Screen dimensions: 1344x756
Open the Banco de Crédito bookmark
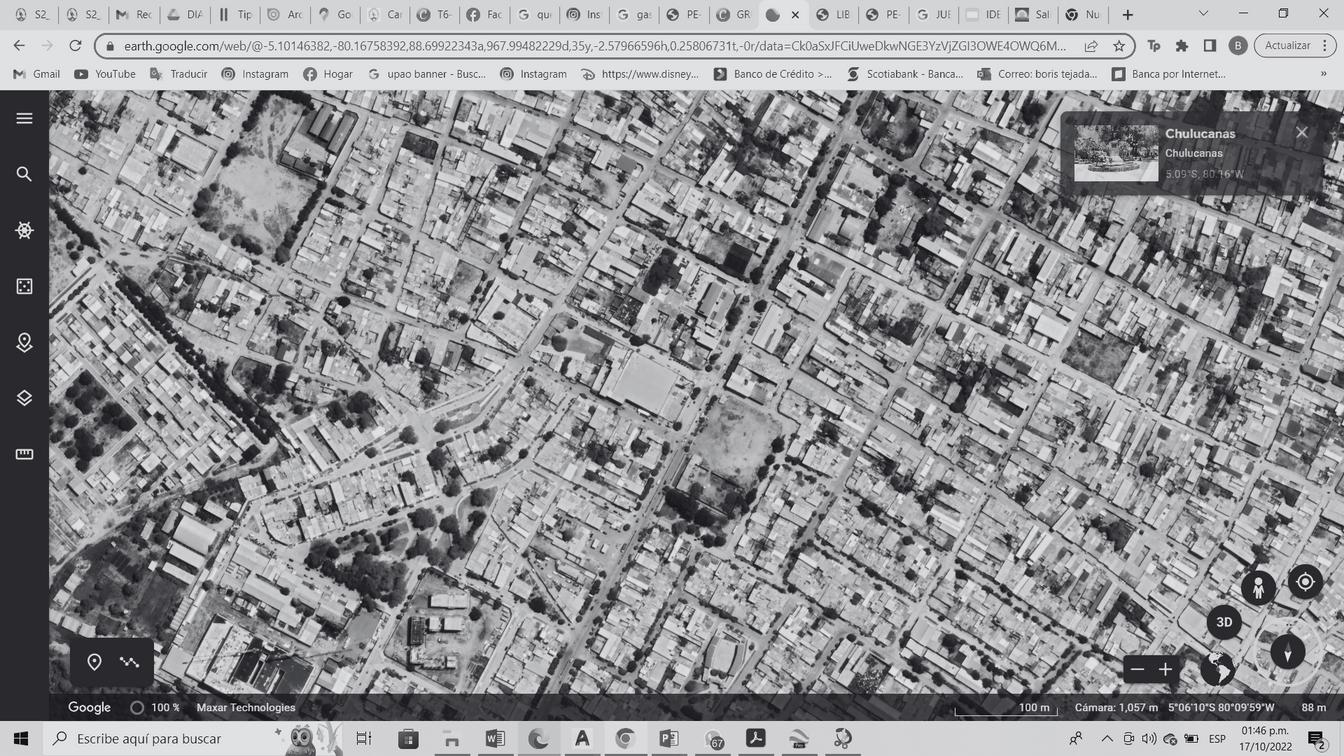click(x=773, y=74)
